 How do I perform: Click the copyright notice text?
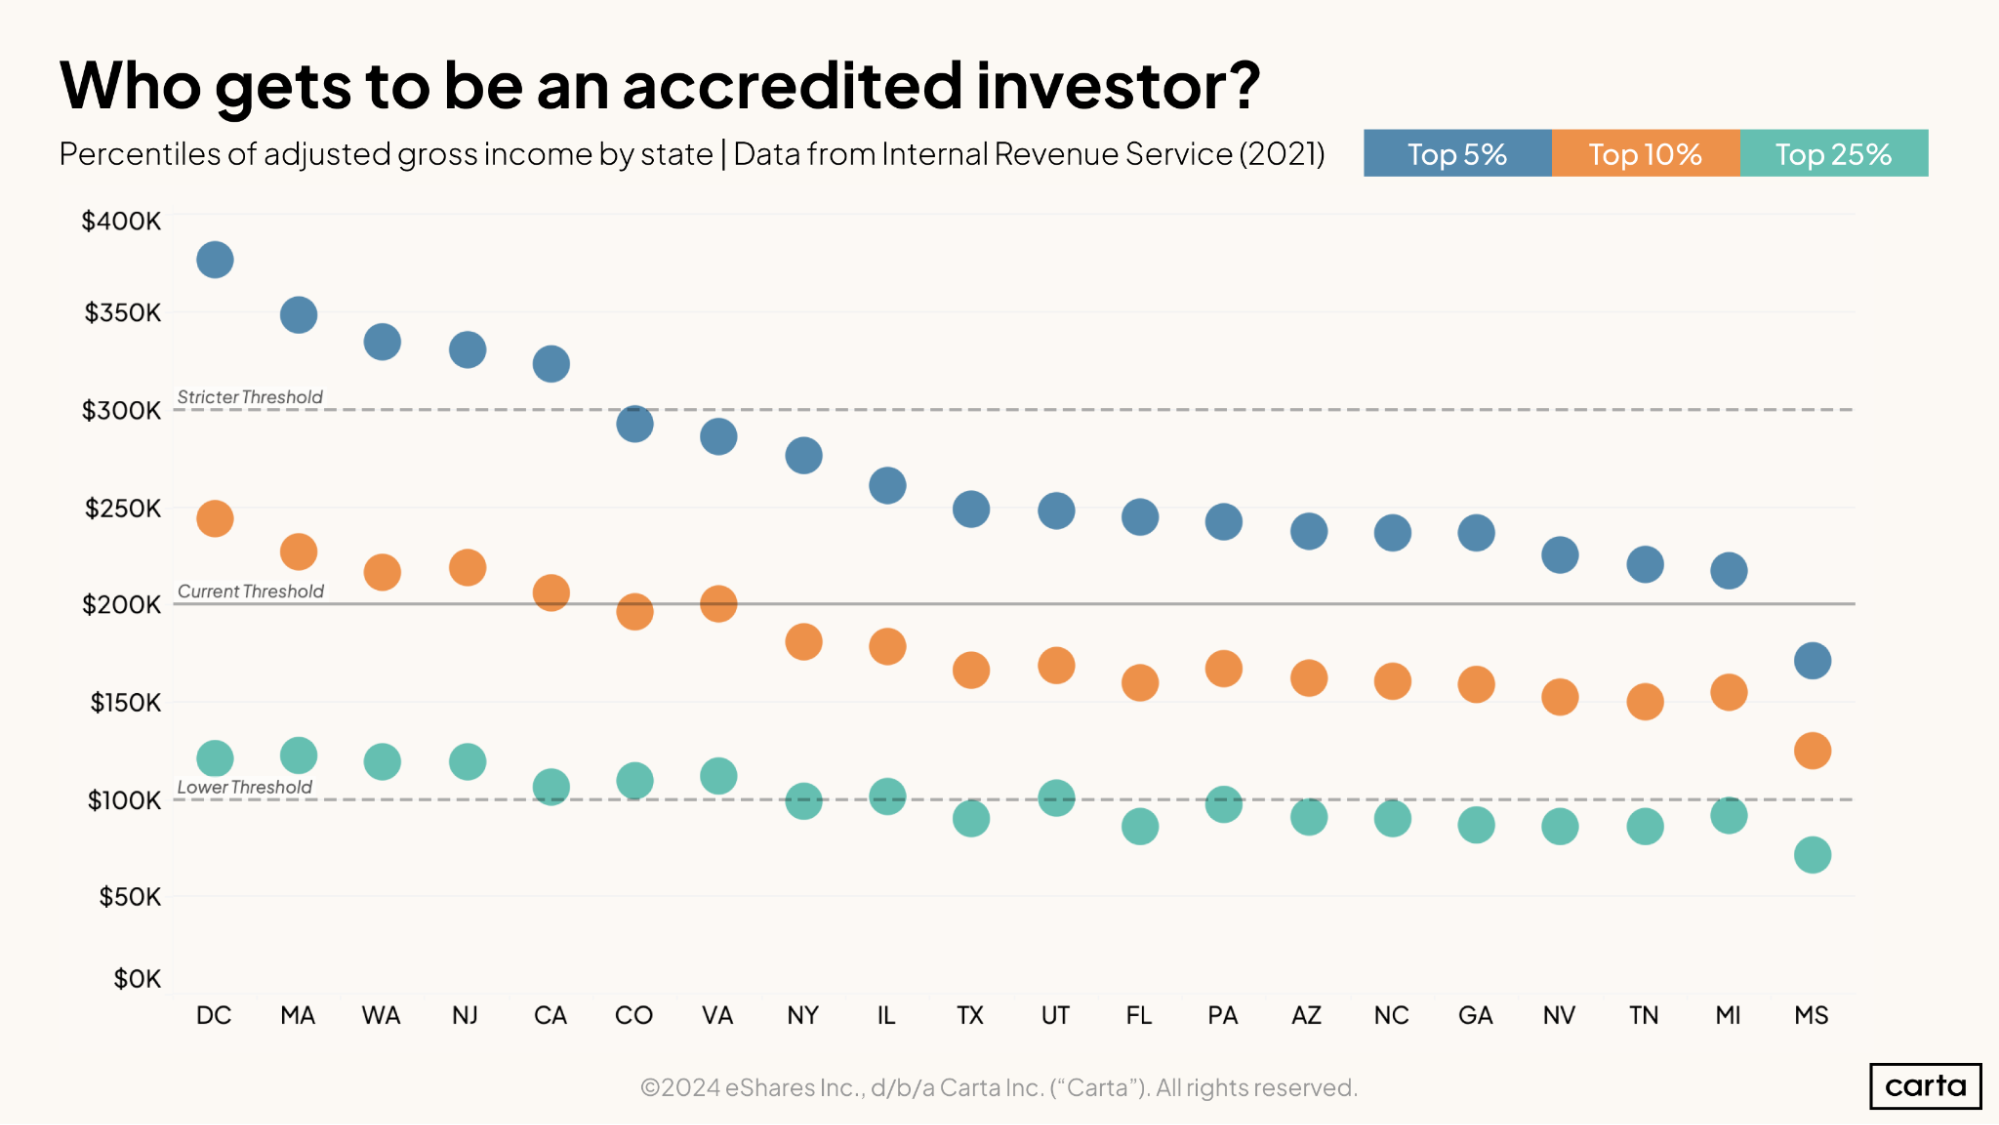coord(999,1087)
